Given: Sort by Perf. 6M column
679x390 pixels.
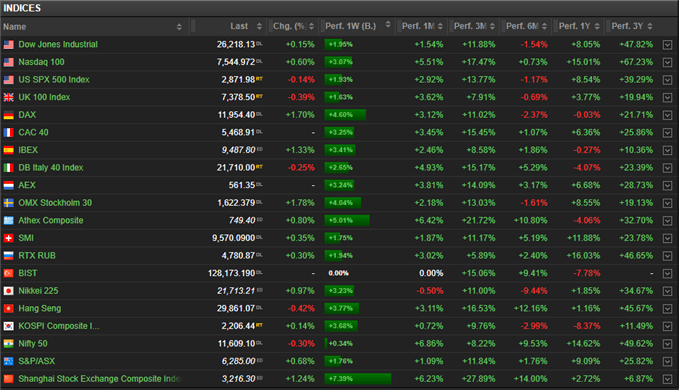Looking at the screenshot, I should [x=544, y=26].
